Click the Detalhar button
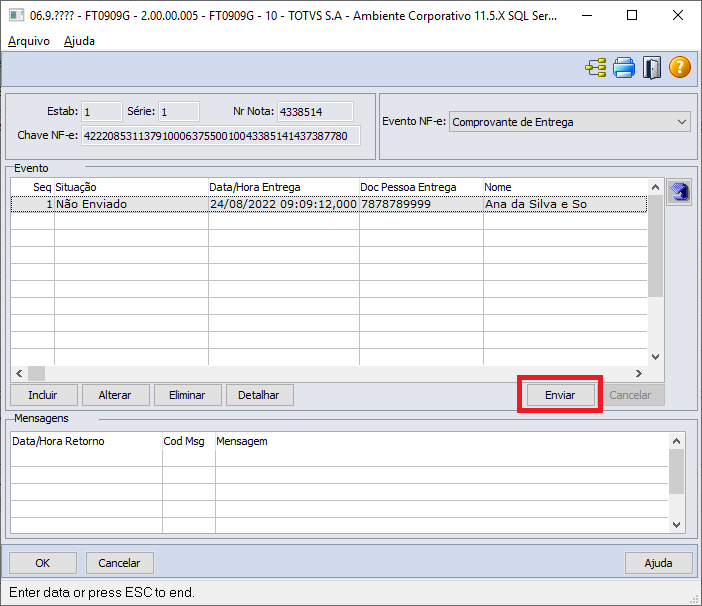 point(259,395)
